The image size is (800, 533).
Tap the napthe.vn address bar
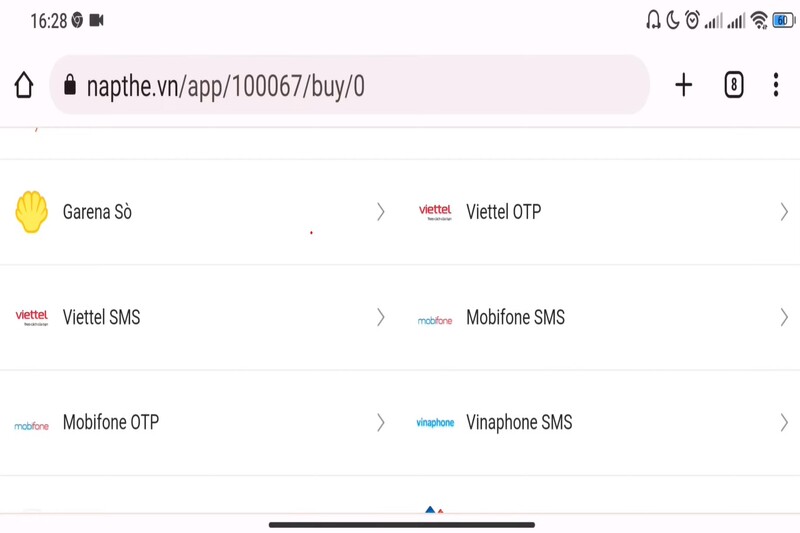350,86
